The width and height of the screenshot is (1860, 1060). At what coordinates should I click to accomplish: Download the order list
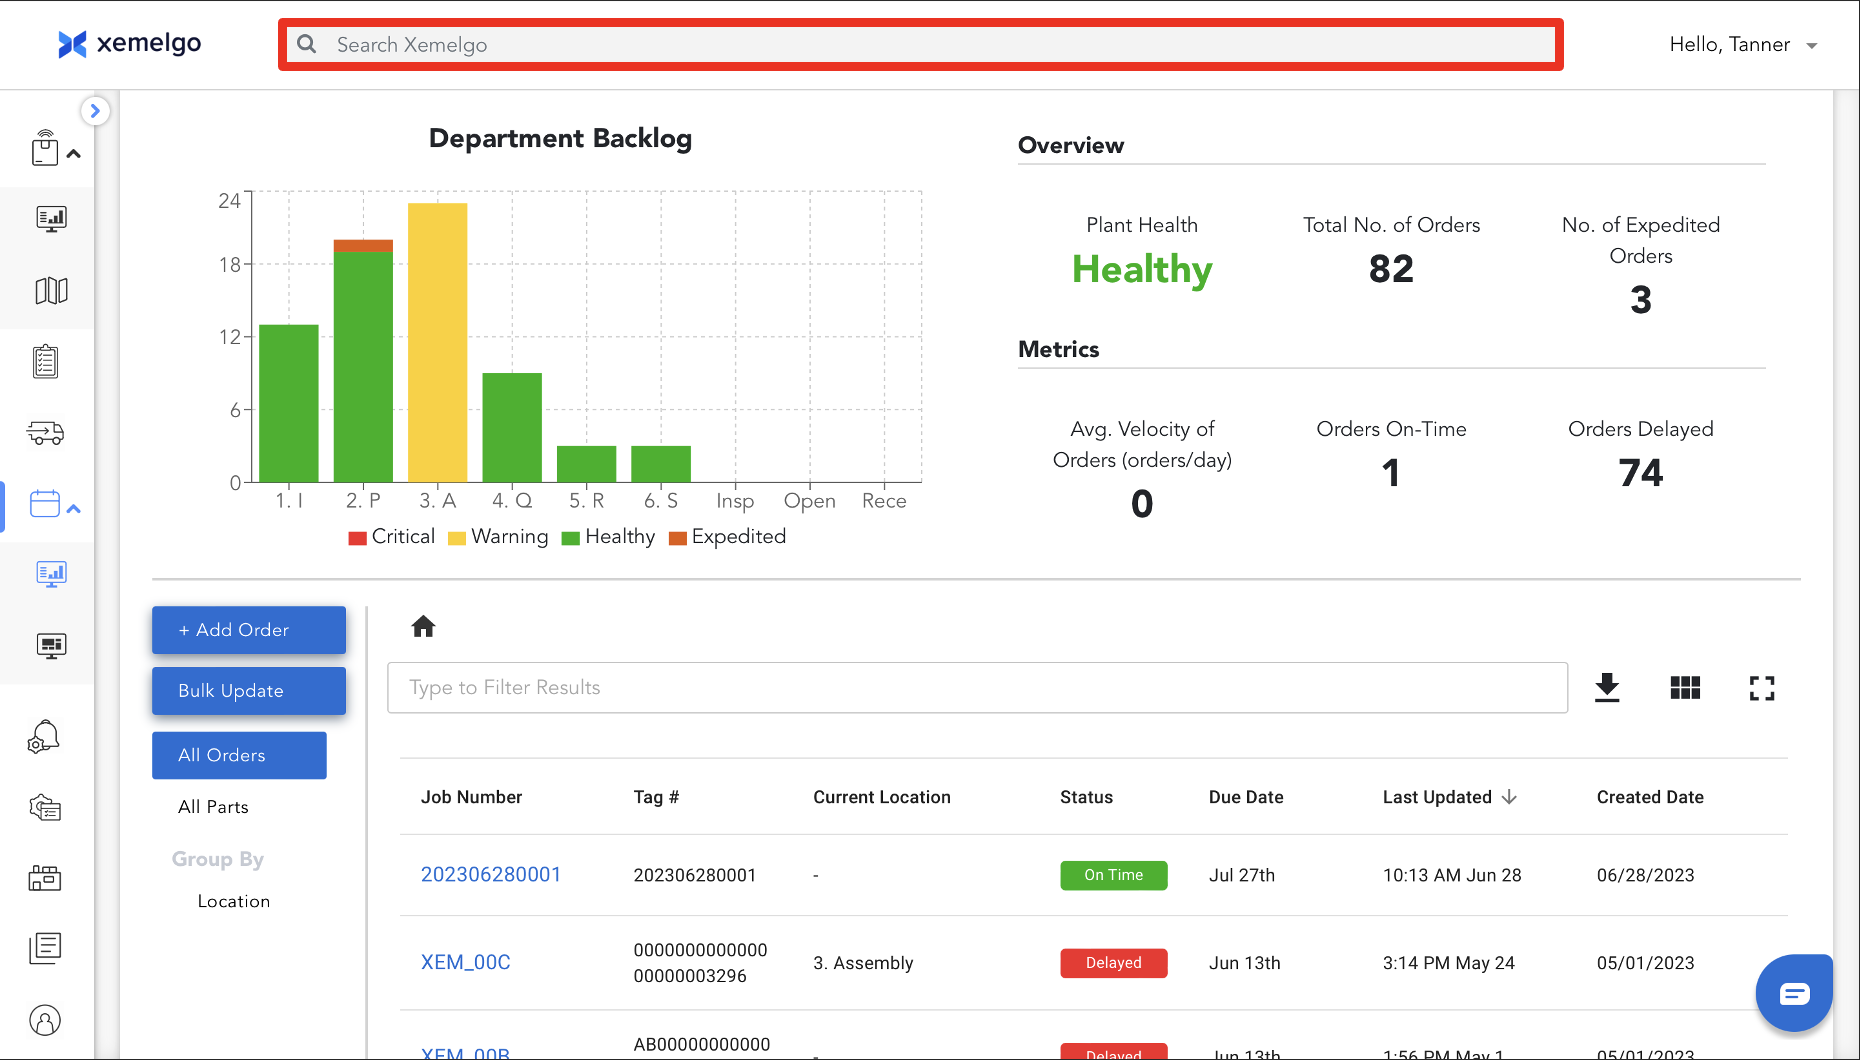(1607, 688)
